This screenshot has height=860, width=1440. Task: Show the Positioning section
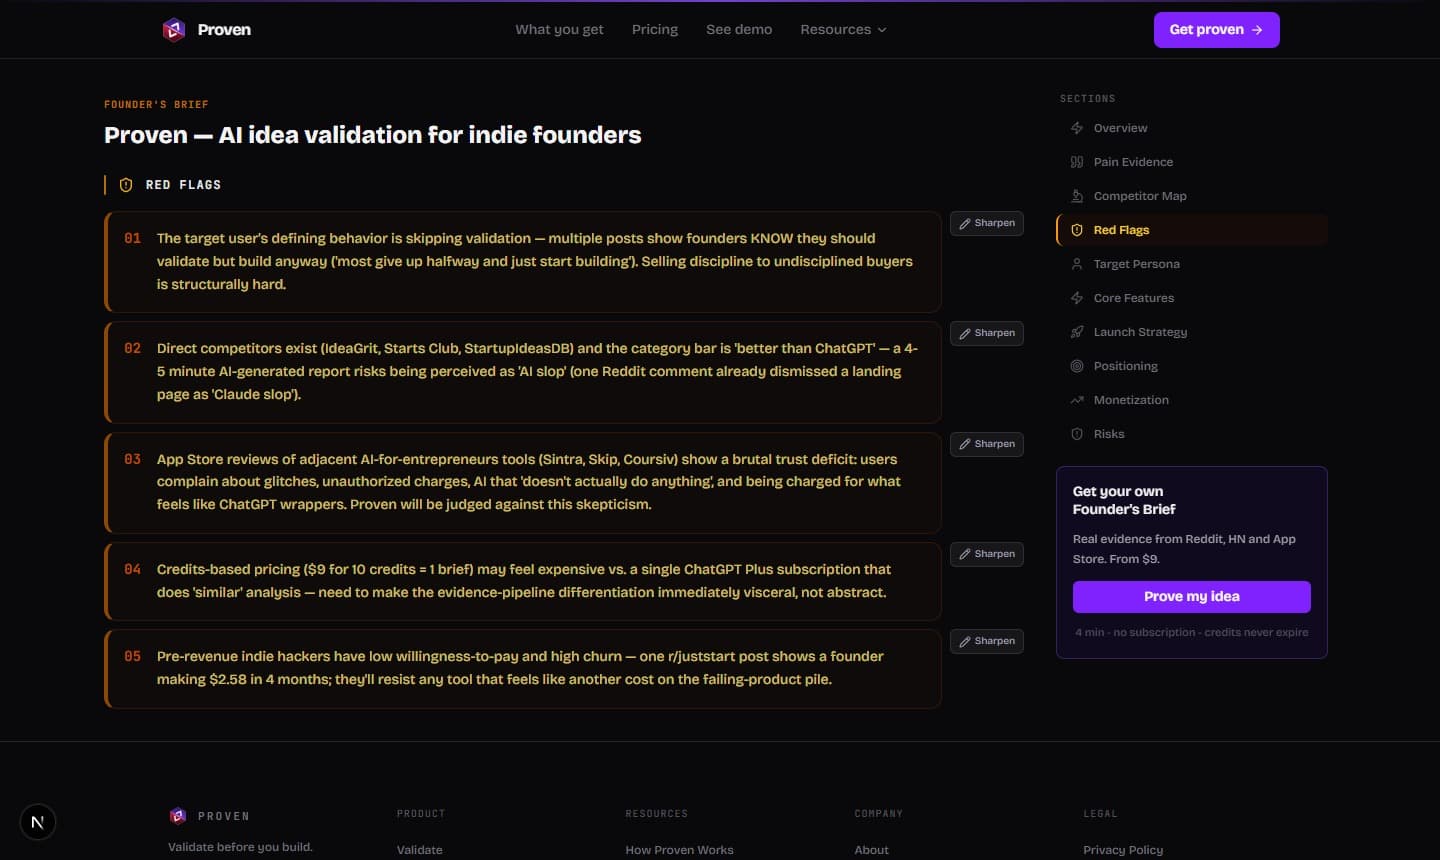1192,366
